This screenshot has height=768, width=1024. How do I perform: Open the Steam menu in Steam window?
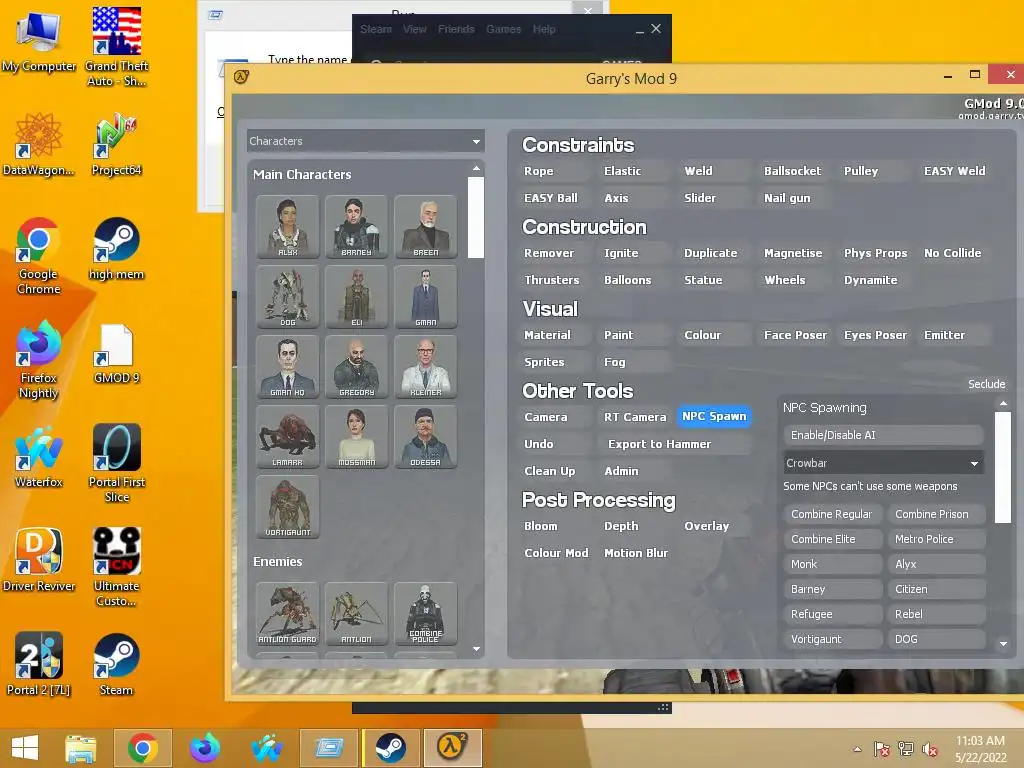click(x=376, y=29)
